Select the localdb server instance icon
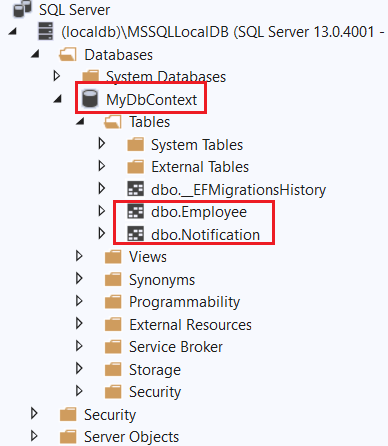The width and height of the screenshot is (388, 446). 46,31
